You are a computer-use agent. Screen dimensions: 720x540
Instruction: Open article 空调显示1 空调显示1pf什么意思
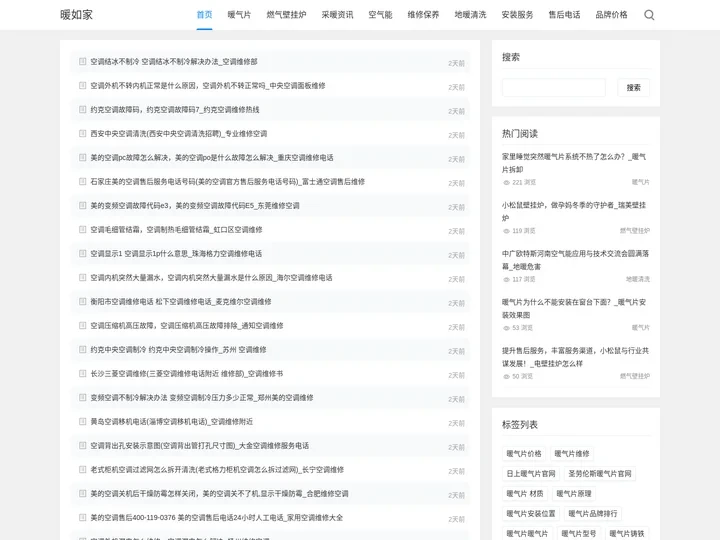coord(176,253)
